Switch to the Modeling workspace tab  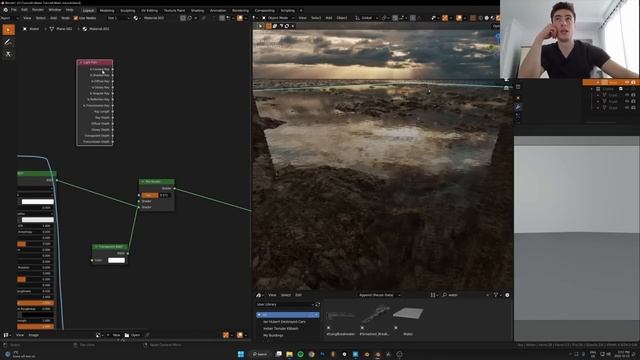(x=107, y=10)
